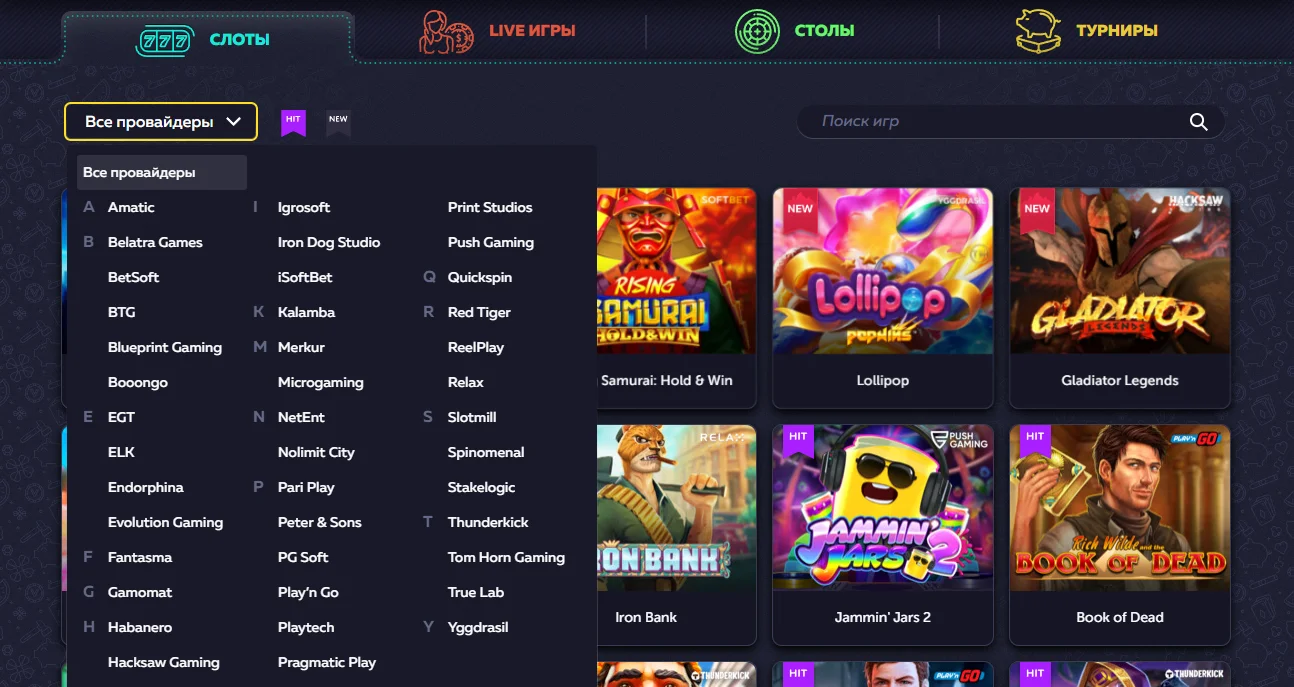Viewport: 1294px width, 687px height.
Task: Choose Relax provider in list
Action: click(x=466, y=382)
